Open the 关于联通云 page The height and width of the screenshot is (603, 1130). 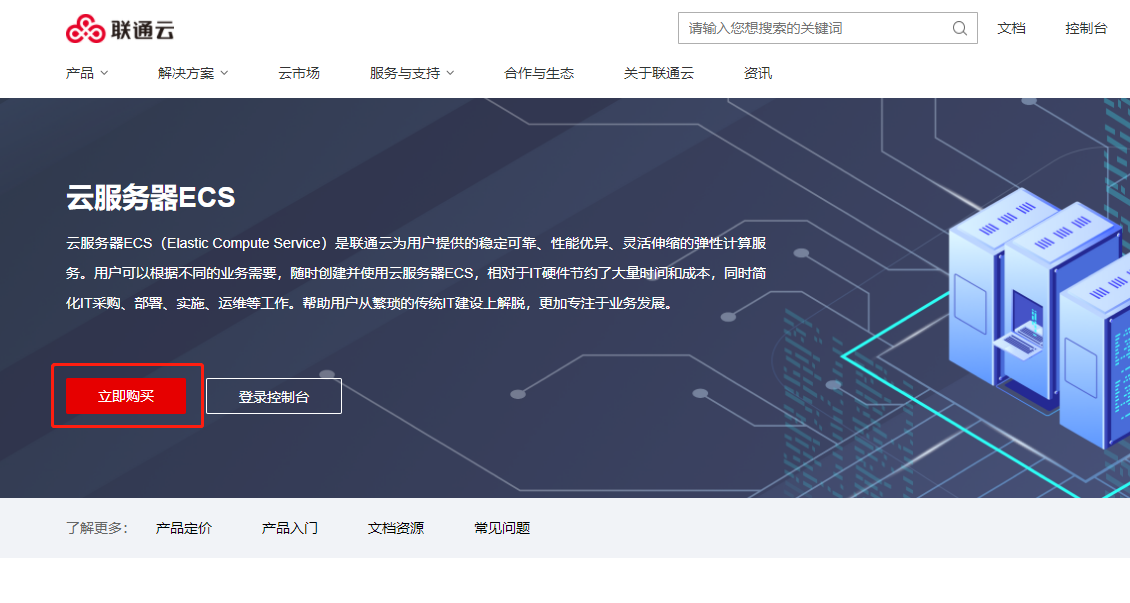658,73
